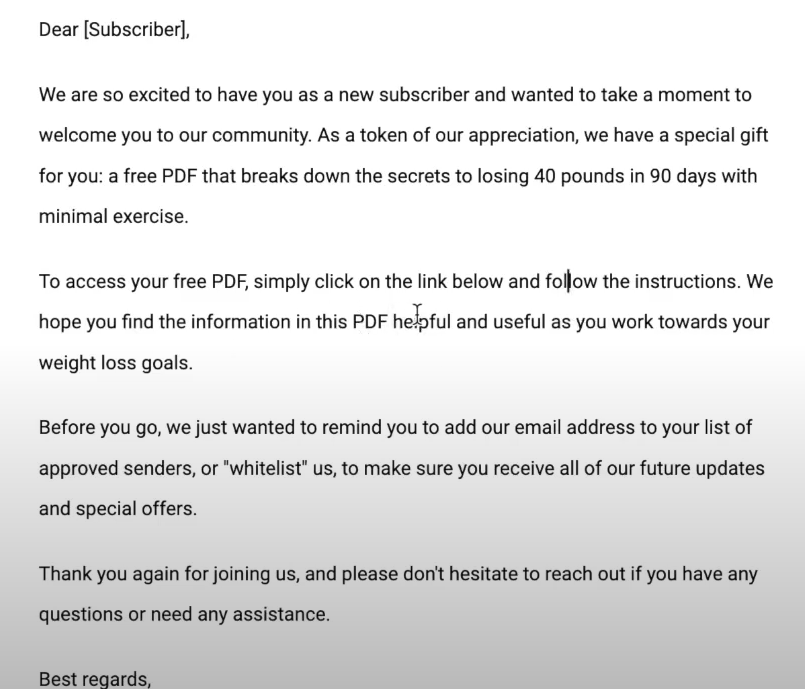Click the word "Subscriber" in the greeting

(134, 30)
